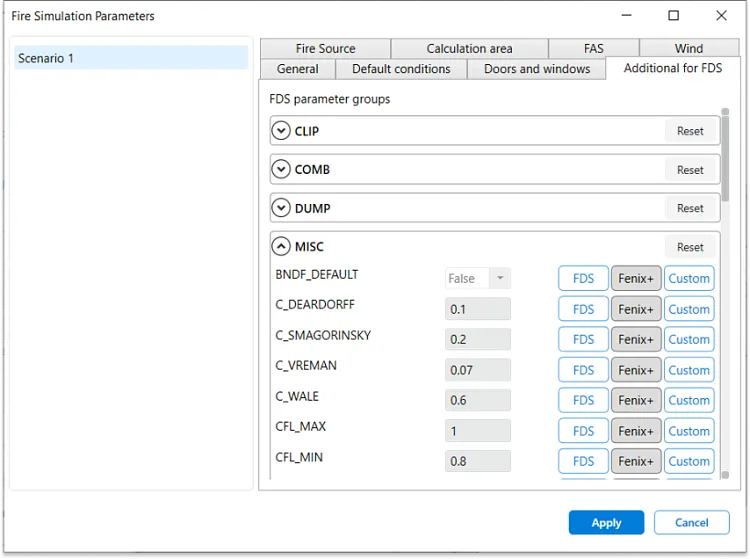Expand the CLIP parameter group chevron
This screenshot has width=750, height=559.
(x=281, y=131)
